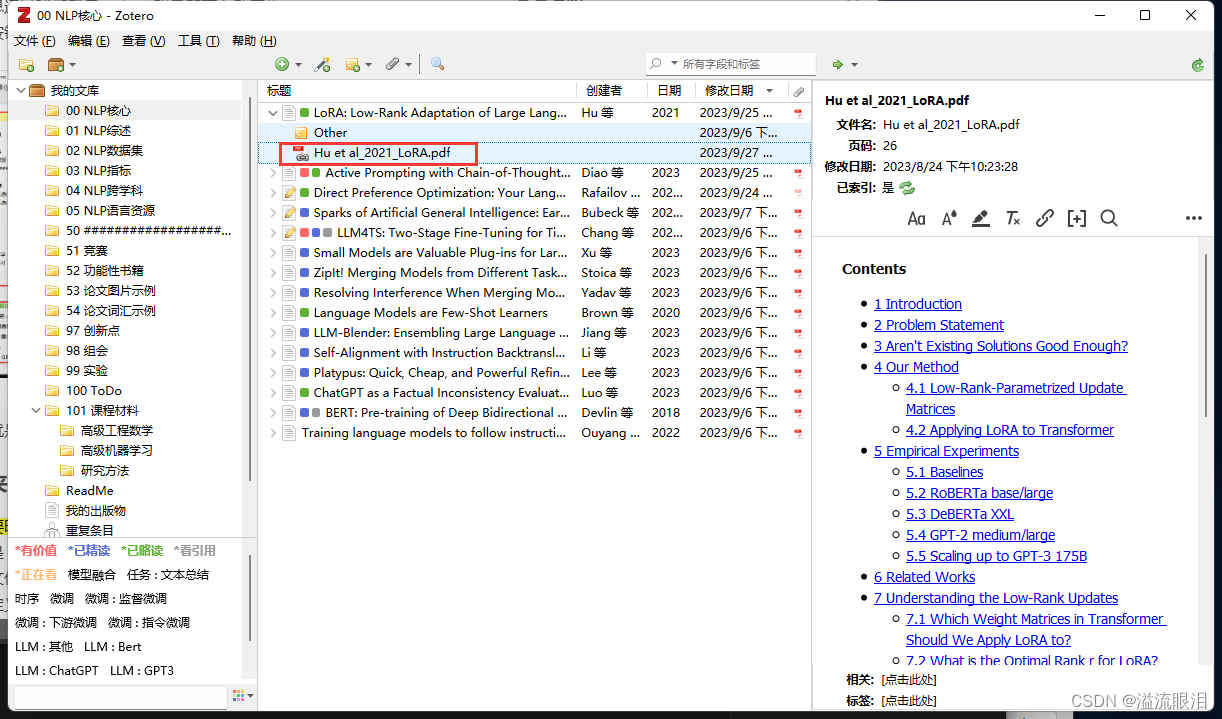
Task: Sort items by 修改日期 column header
Action: (x=742, y=91)
